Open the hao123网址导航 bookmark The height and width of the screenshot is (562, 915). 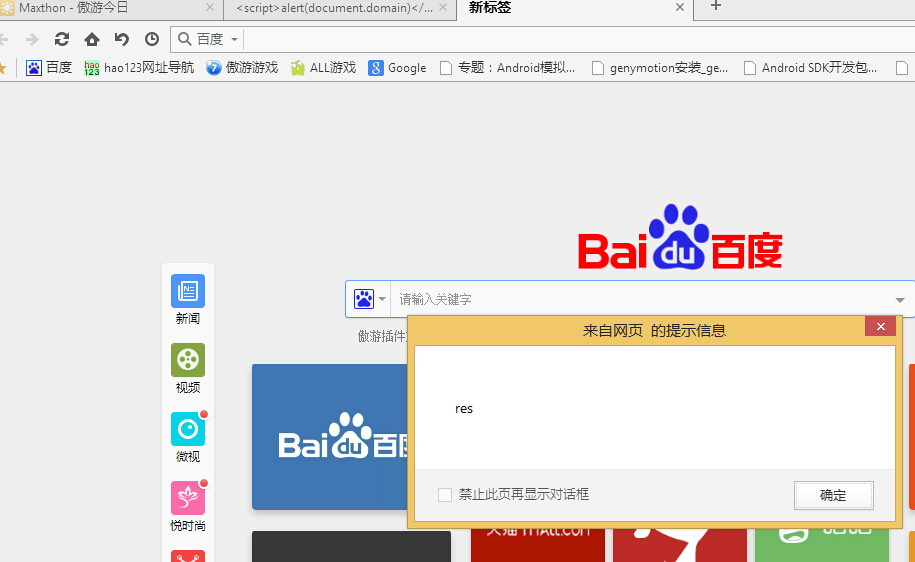click(x=139, y=68)
